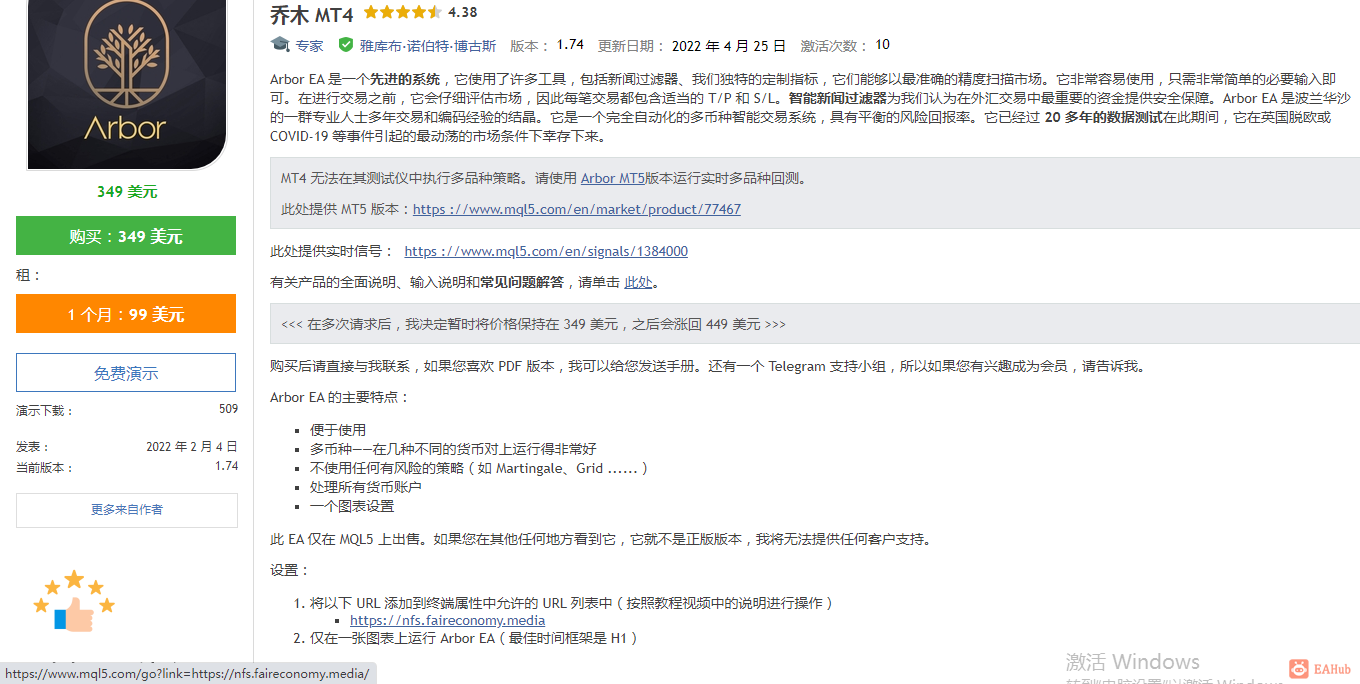Open the 专家 category link
Image resolution: width=1360 pixels, height=684 pixels.
coord(309,46)
